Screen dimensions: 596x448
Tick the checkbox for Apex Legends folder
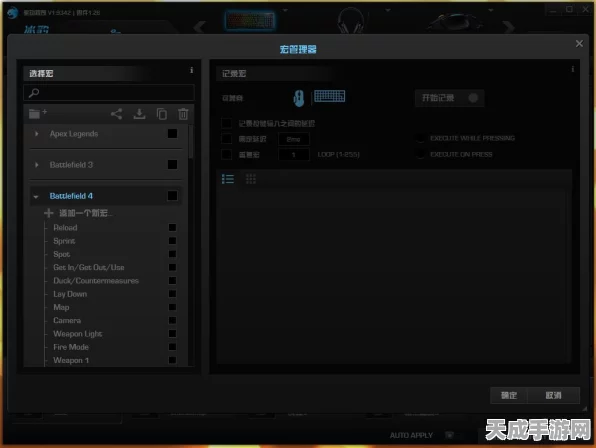(x=173, y=133)
